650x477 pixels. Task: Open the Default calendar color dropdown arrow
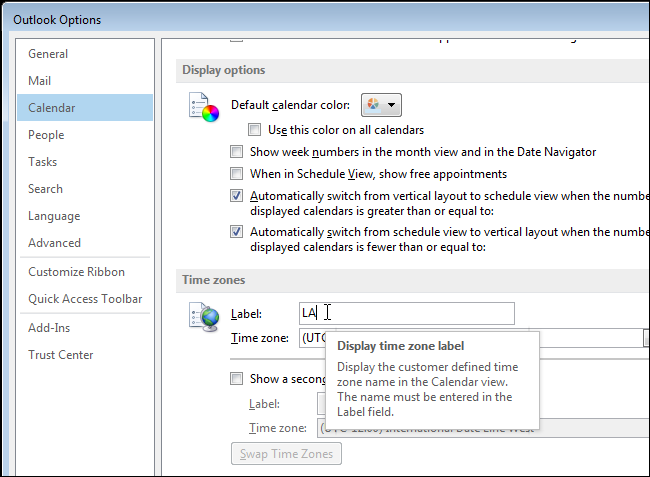[392, 104]
